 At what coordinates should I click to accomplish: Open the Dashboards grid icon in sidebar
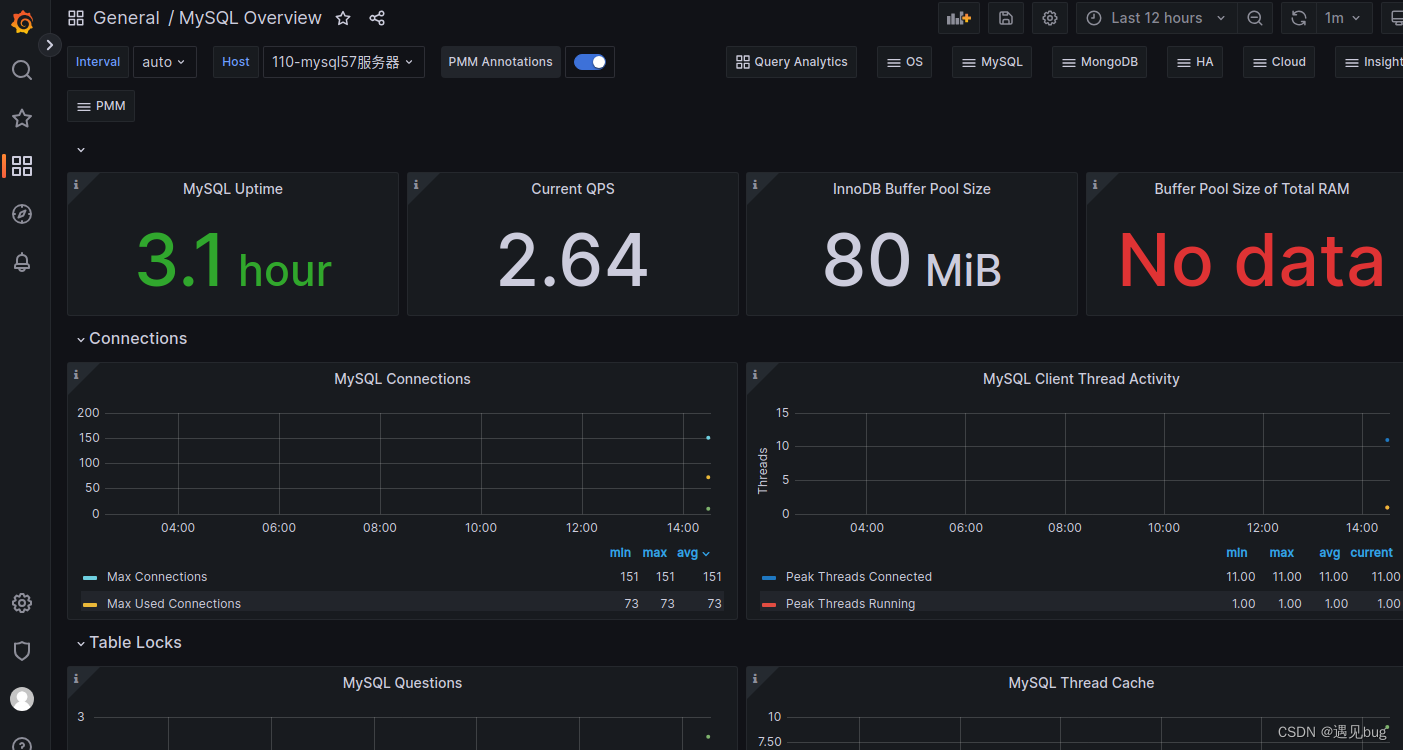click(x=22, y=166)
